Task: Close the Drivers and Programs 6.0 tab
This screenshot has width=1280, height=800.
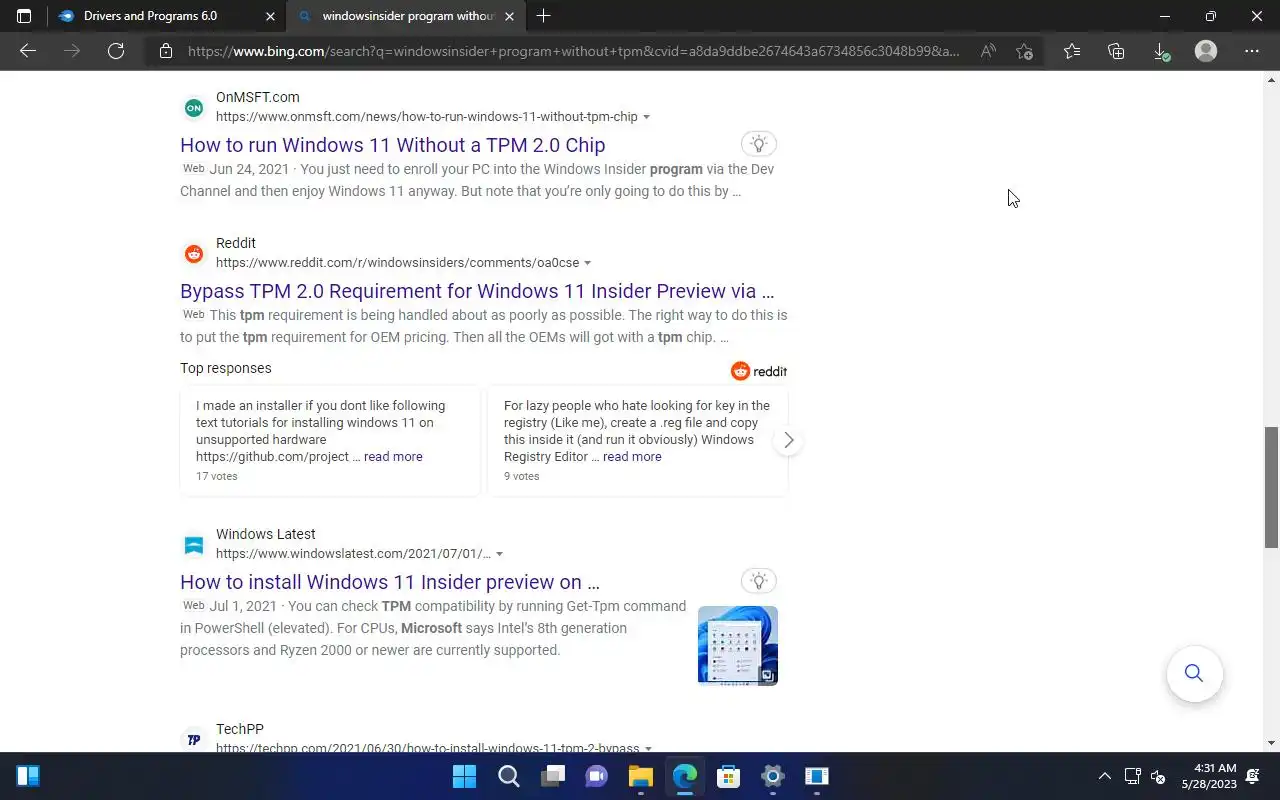Action: (270, 16)
